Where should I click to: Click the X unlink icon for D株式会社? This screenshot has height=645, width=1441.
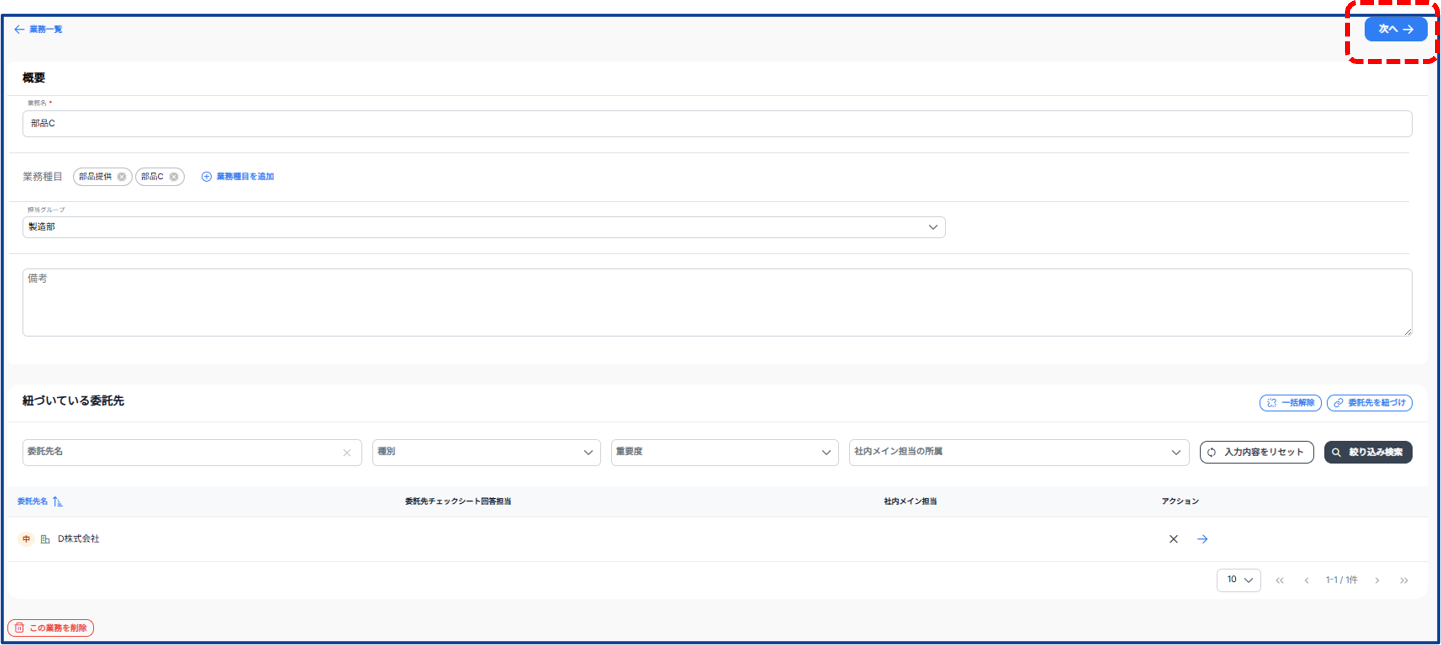pos(1173,539)
